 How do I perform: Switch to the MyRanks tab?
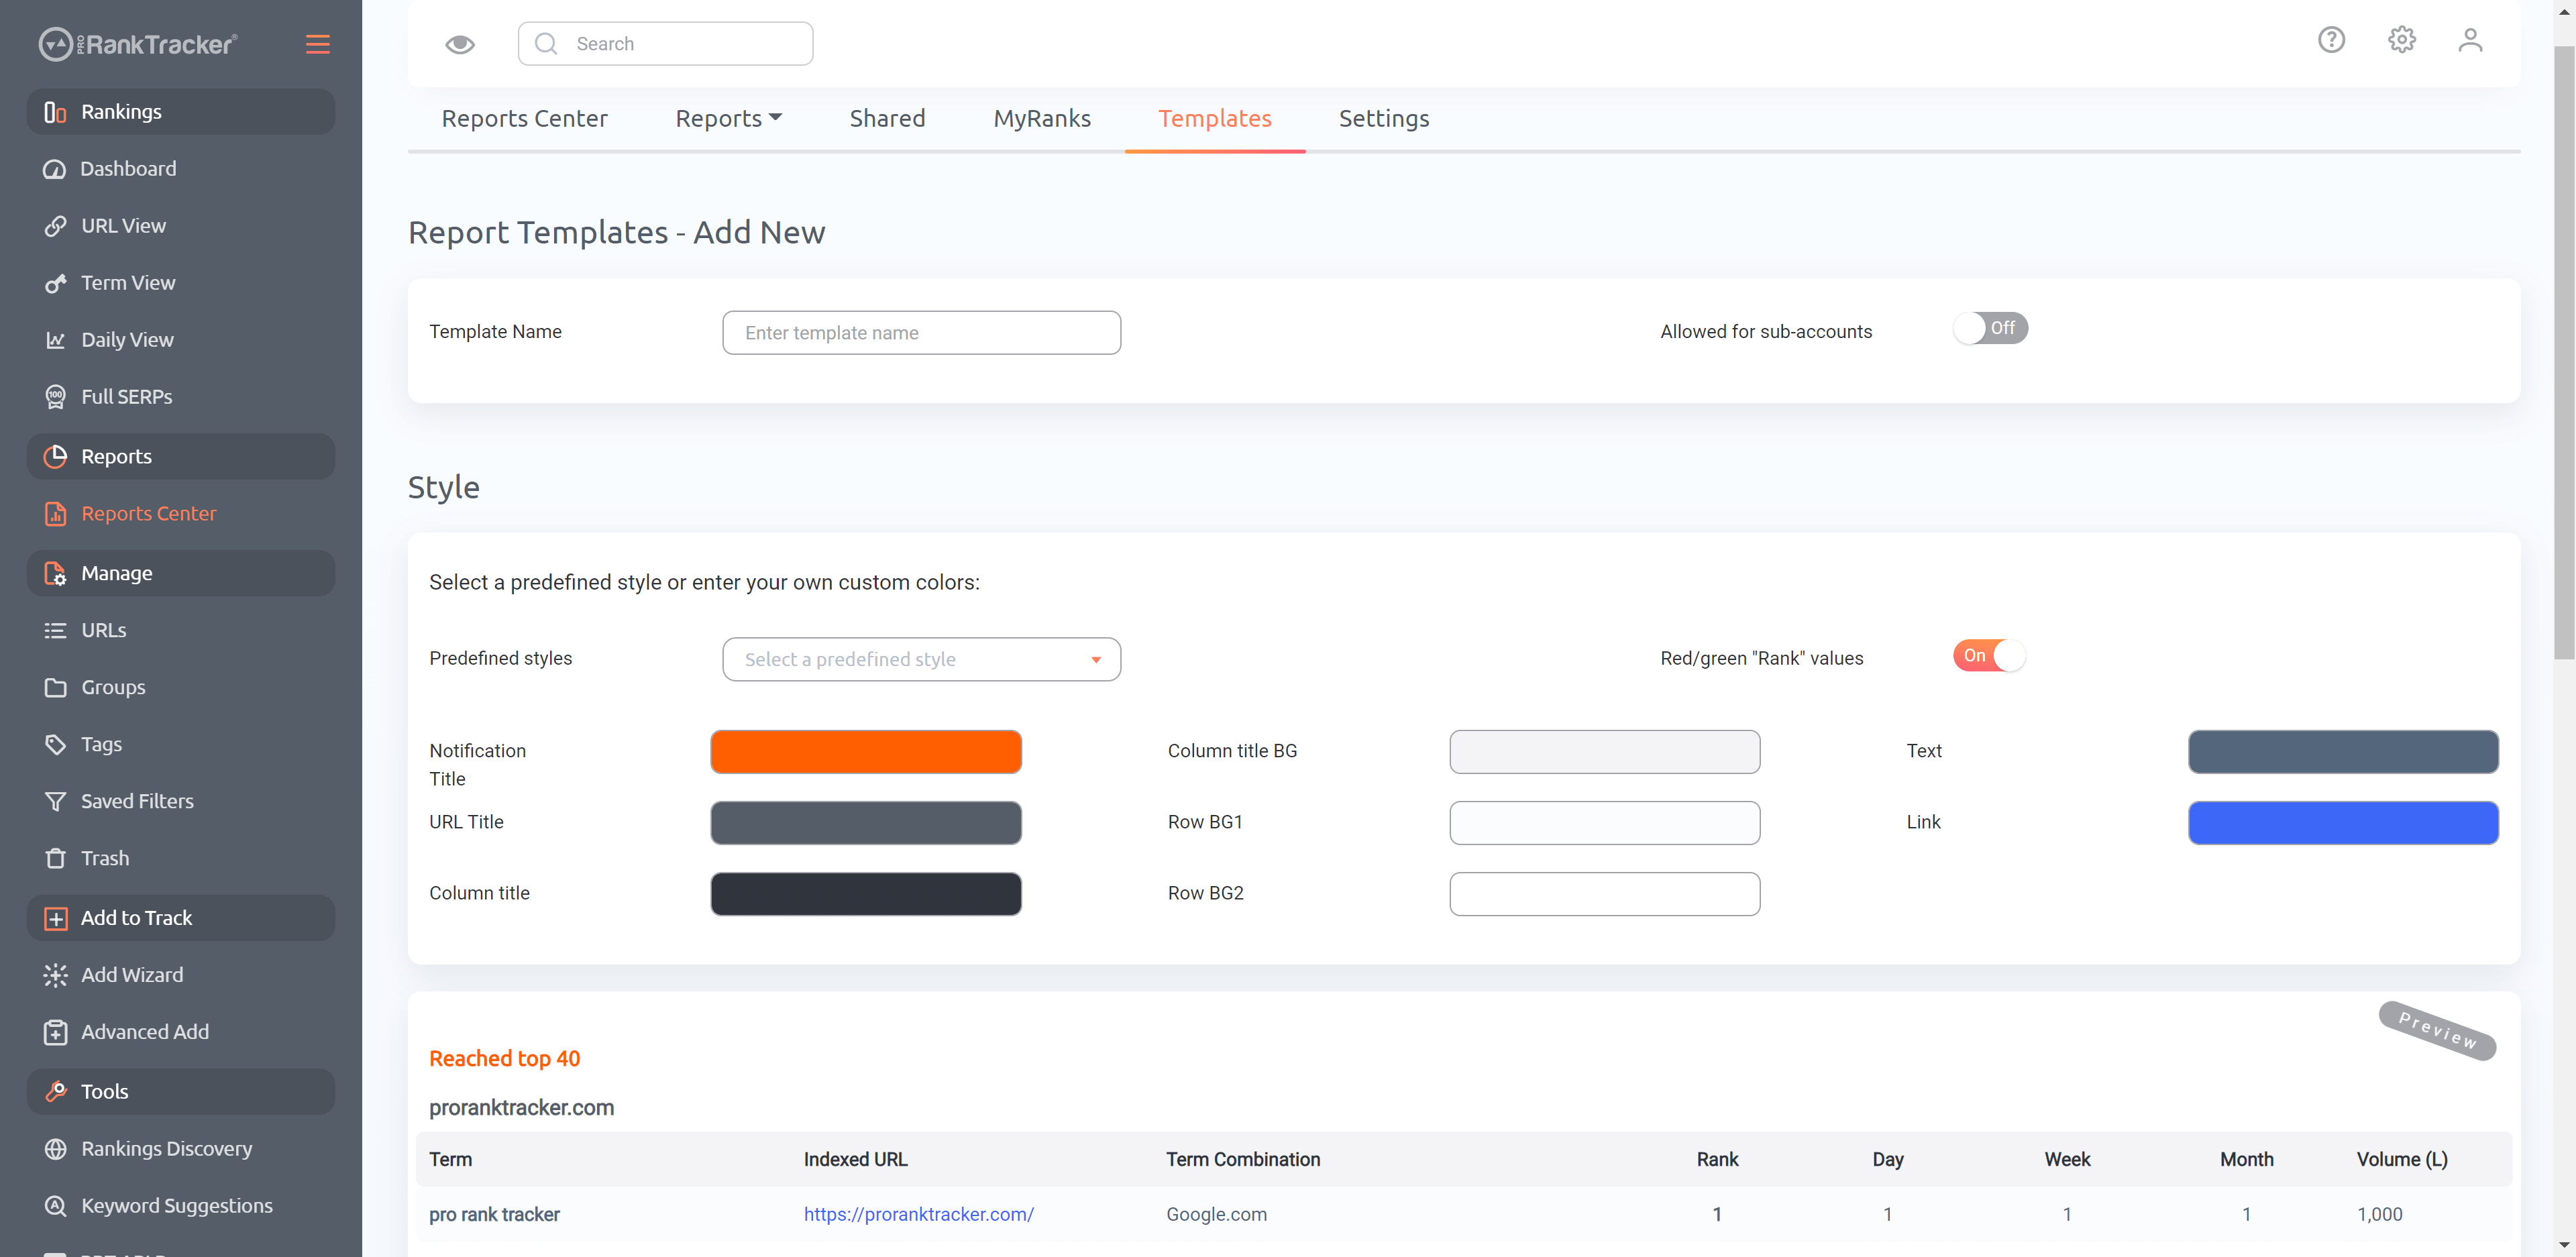(1042, 118)
